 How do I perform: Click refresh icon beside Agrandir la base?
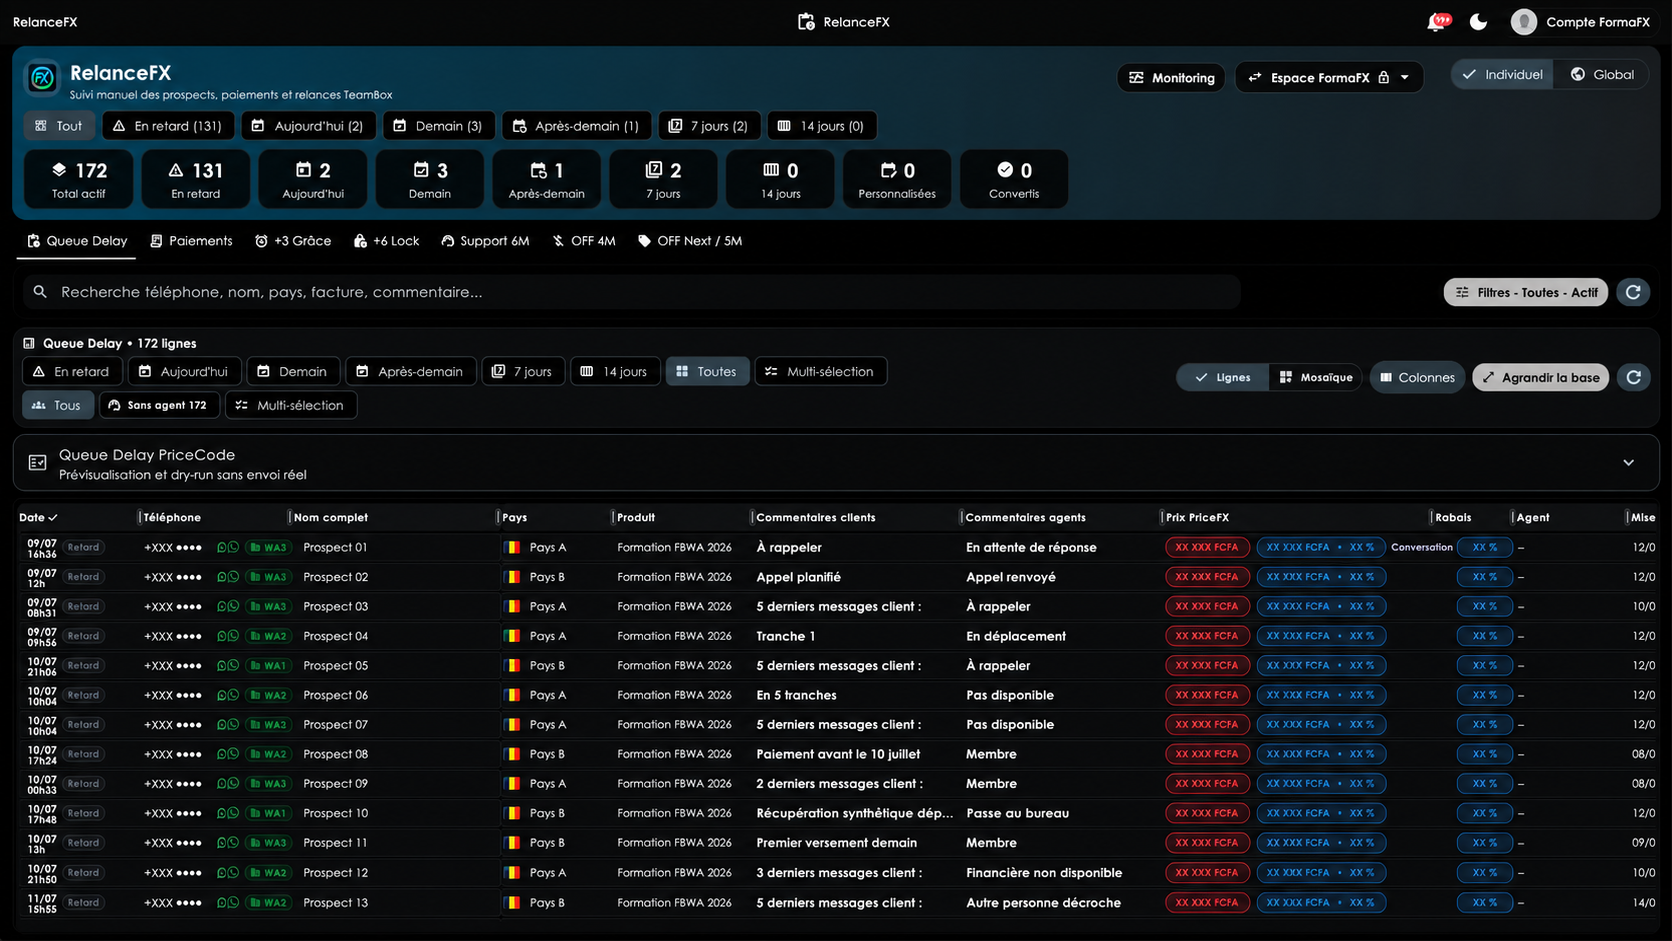[1634, 377]
